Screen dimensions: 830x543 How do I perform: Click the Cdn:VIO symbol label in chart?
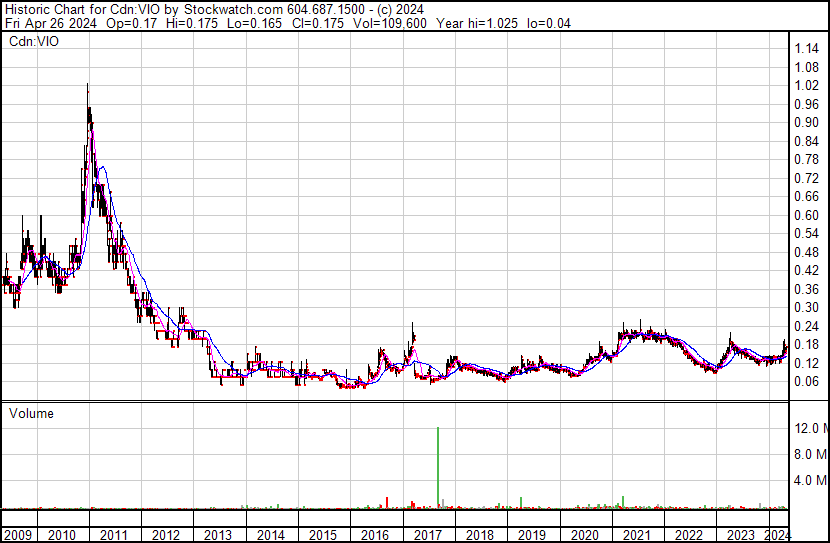[36, 42]
